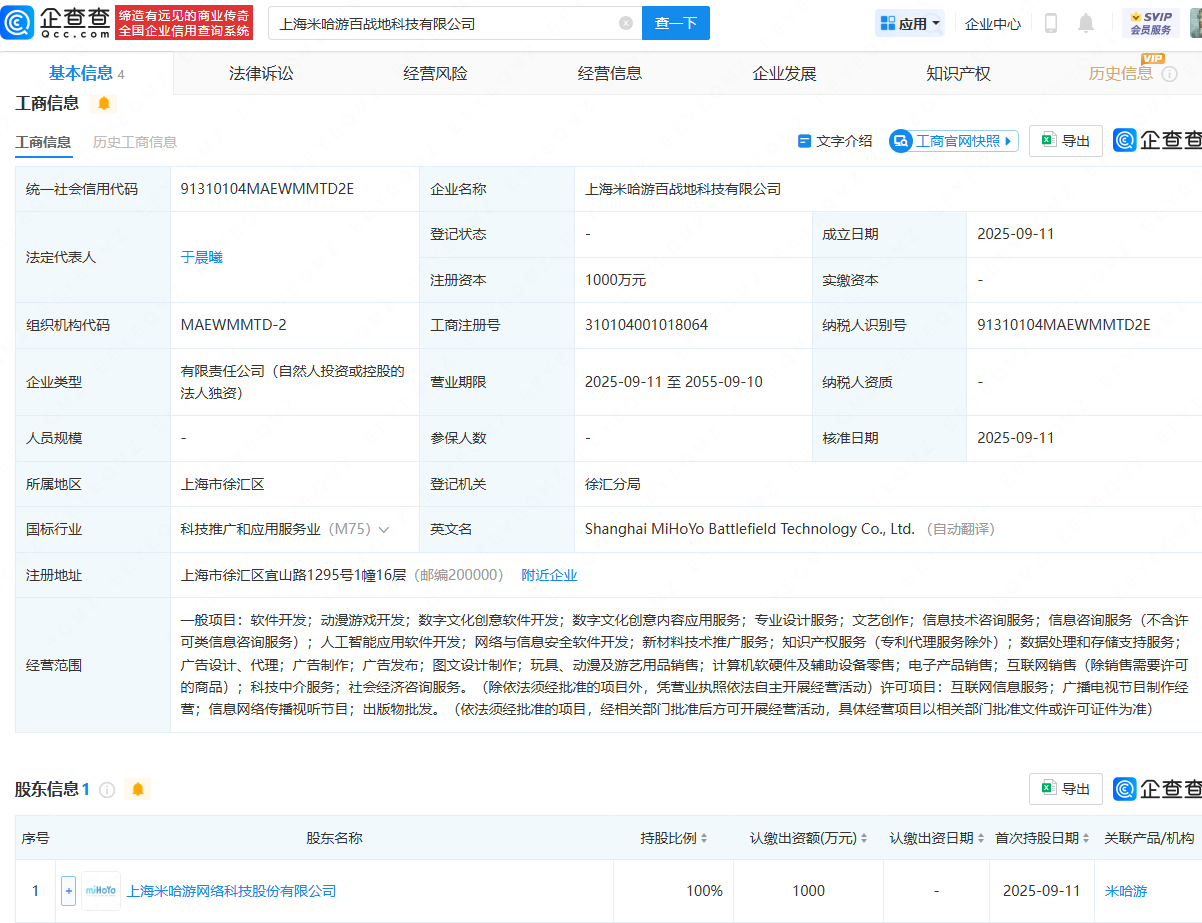Click bell alert next to 股东信息 heading

pos(138,789)
